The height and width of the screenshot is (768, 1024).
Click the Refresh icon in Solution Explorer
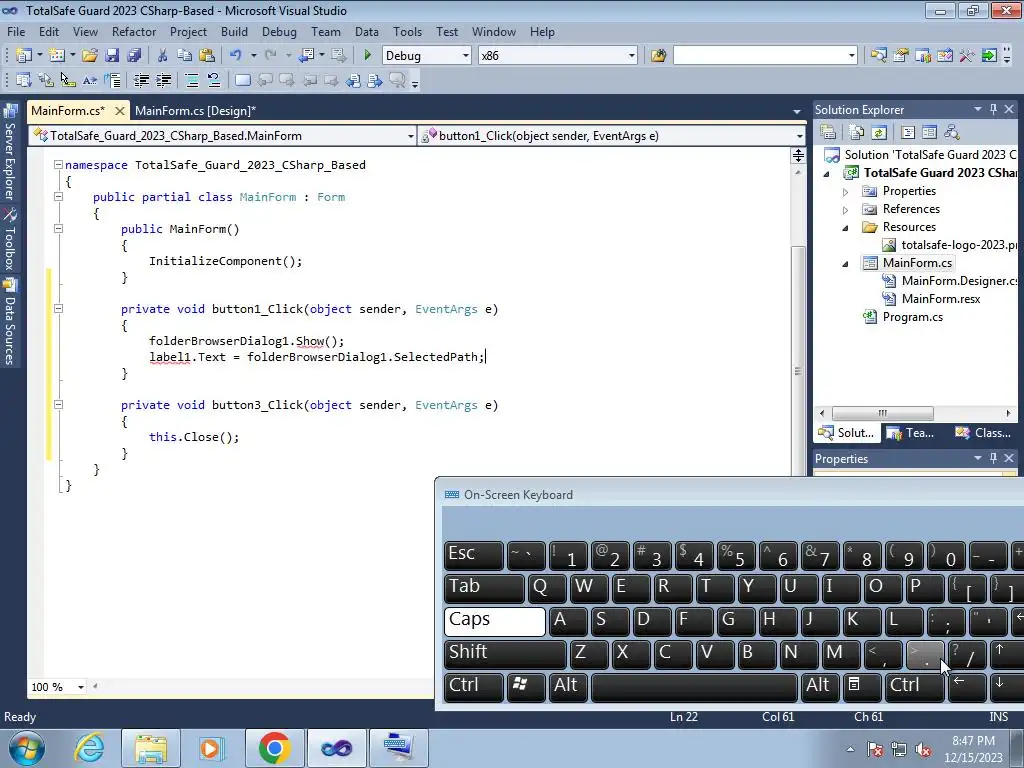coord(879,133)
